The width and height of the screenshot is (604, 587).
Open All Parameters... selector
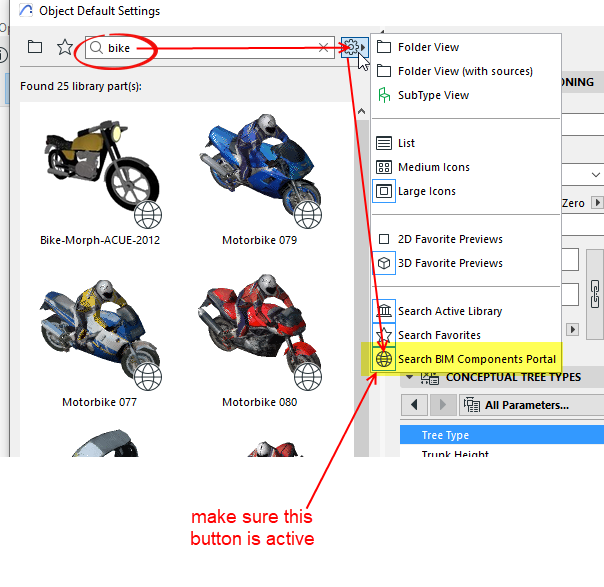(x=532, y=405)
